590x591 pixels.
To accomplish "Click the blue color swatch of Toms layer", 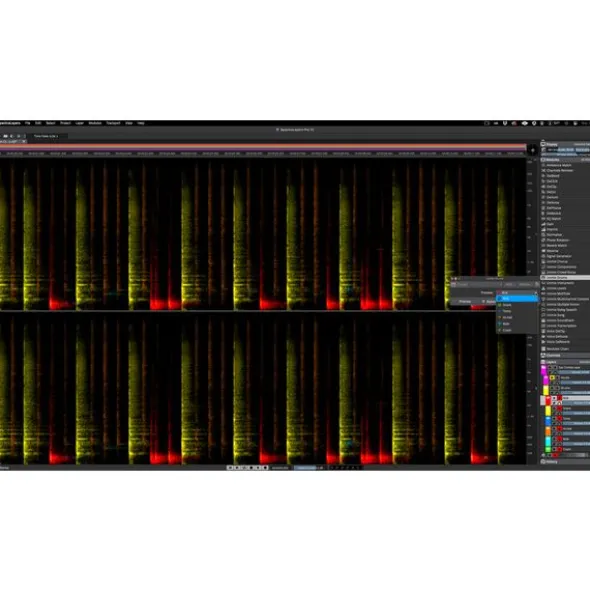I will click(x=548, y=421).
